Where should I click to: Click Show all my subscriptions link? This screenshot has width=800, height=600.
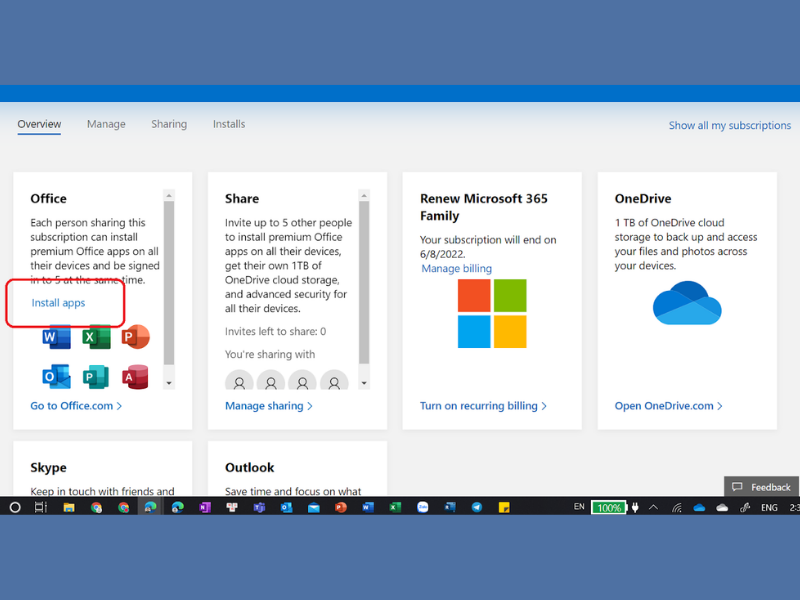point(730,126)
